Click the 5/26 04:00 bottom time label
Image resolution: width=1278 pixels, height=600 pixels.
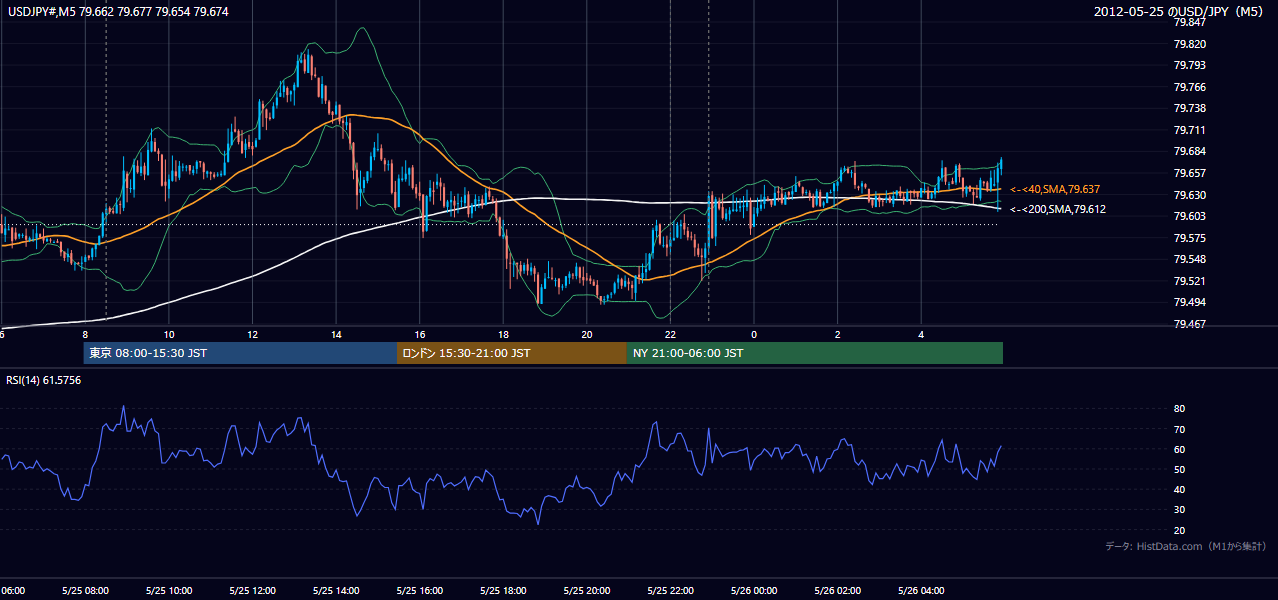921,590
